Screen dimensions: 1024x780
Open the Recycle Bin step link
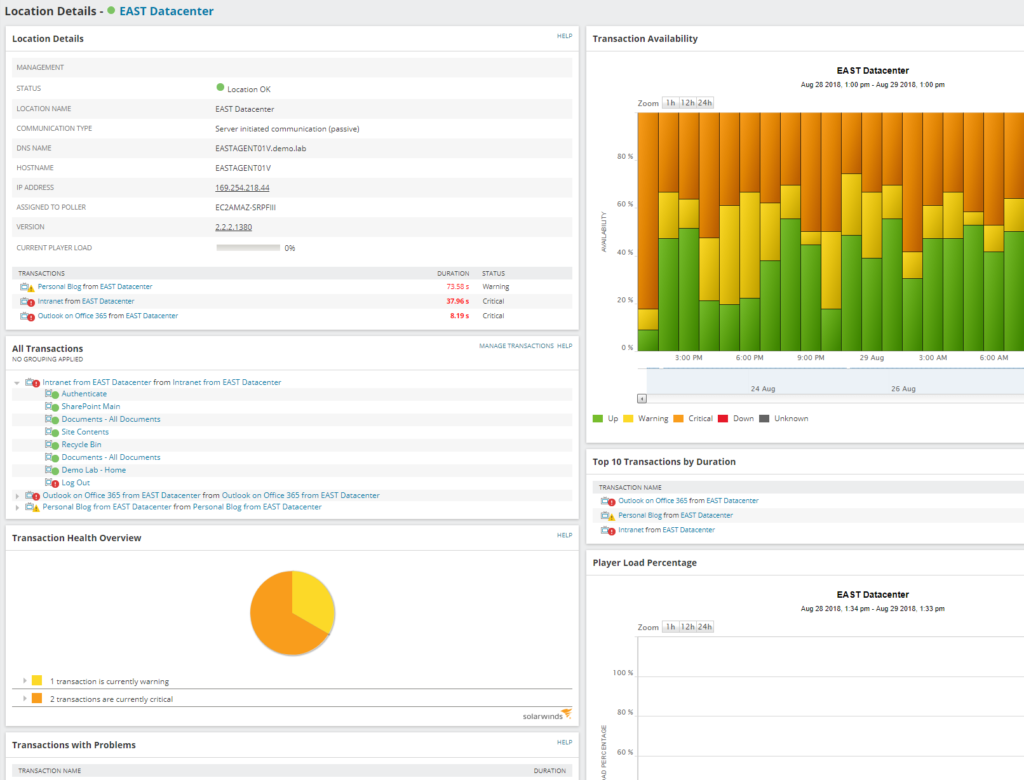click(81, 444)
